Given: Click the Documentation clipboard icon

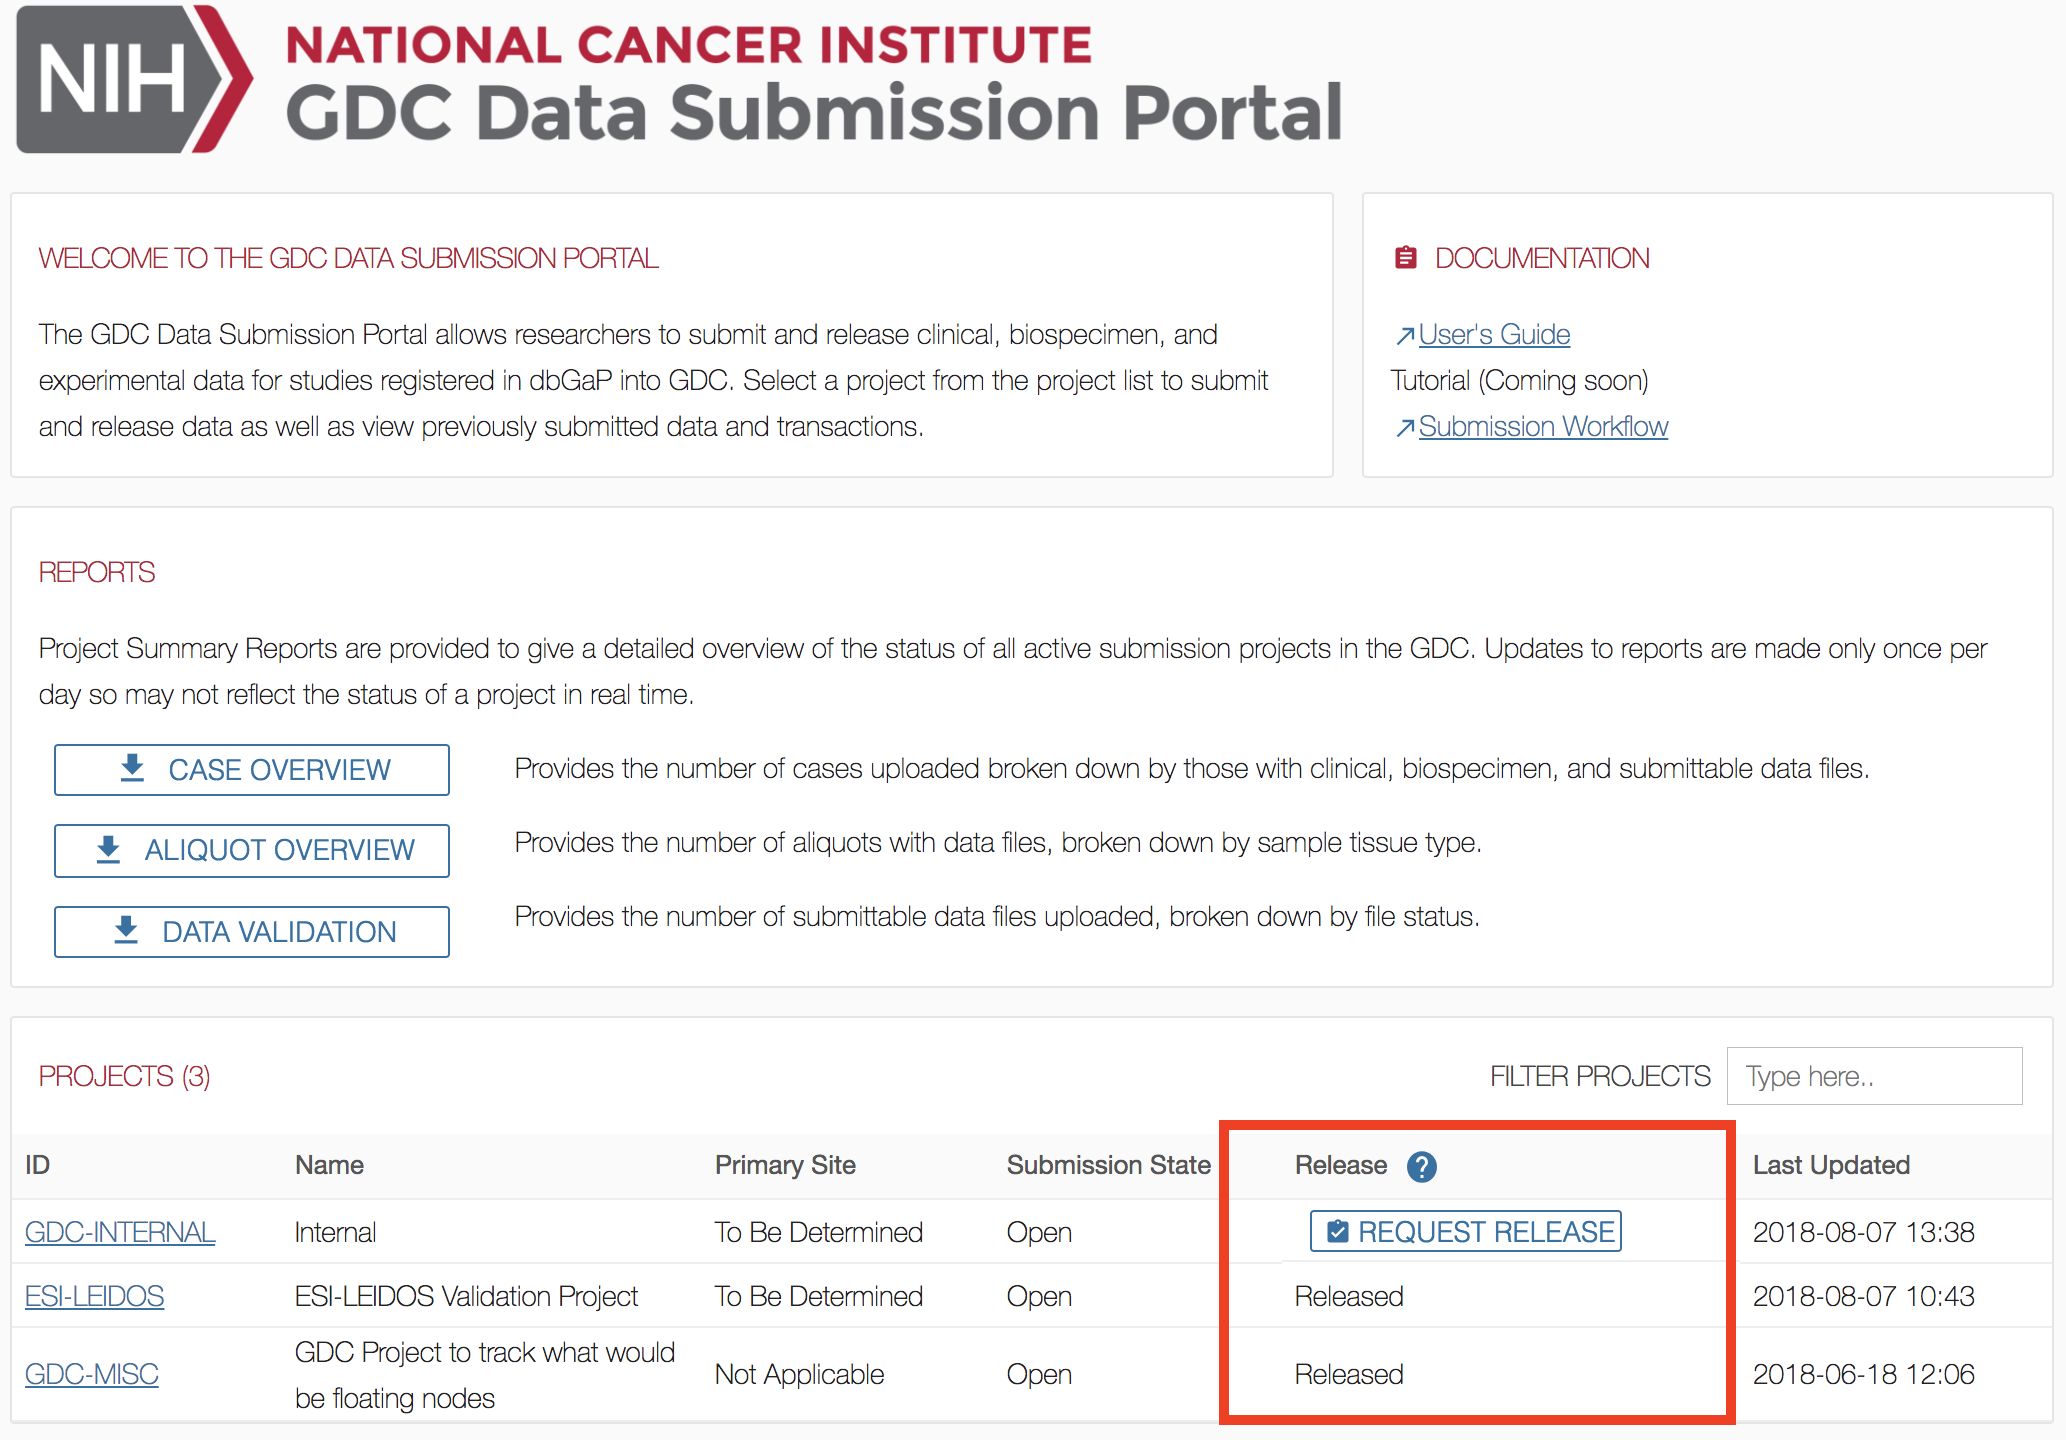Looking at the screenshot, I should point(1405,258).
